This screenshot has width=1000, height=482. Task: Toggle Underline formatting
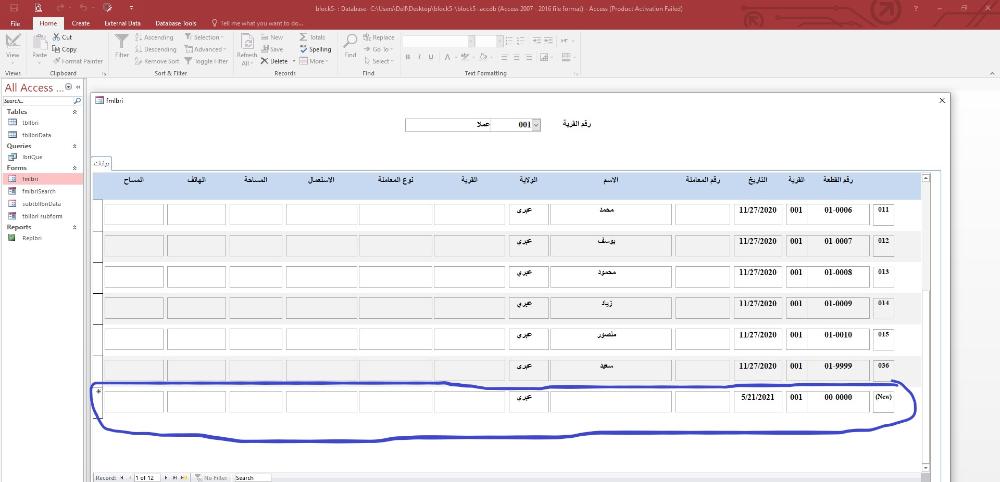(431, 57)
